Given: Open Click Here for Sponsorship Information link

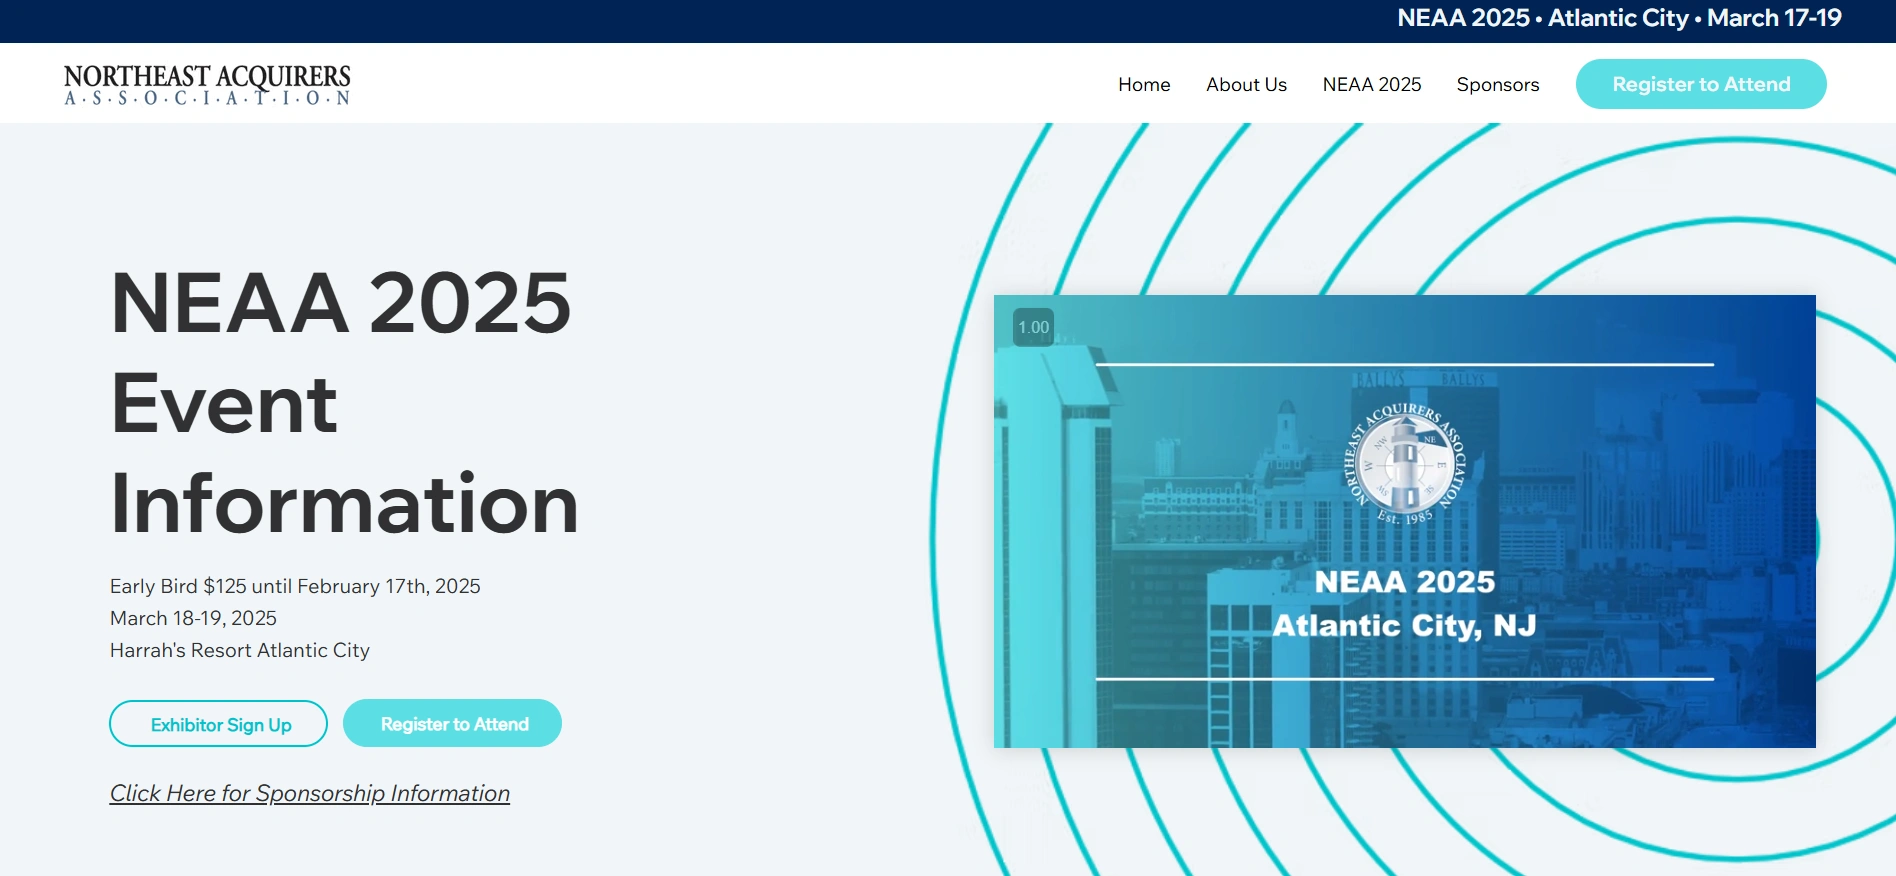Looking at the screenshot, I should coord(310,793).
